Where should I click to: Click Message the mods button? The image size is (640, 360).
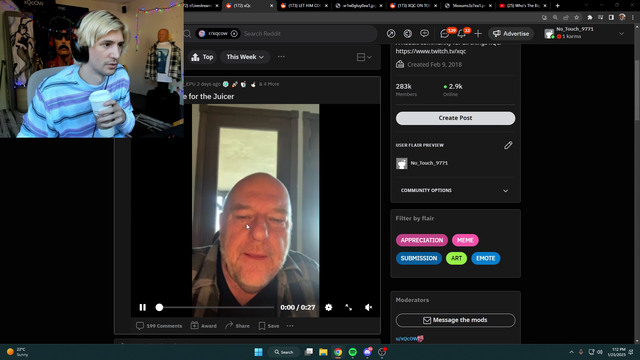point(456,320)
